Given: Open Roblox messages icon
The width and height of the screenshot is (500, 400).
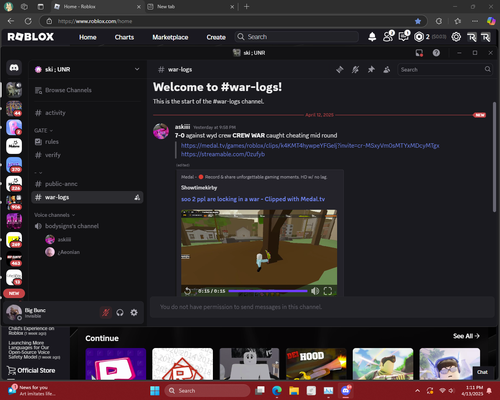Looking at the screenshot, I should pos(404,37).
